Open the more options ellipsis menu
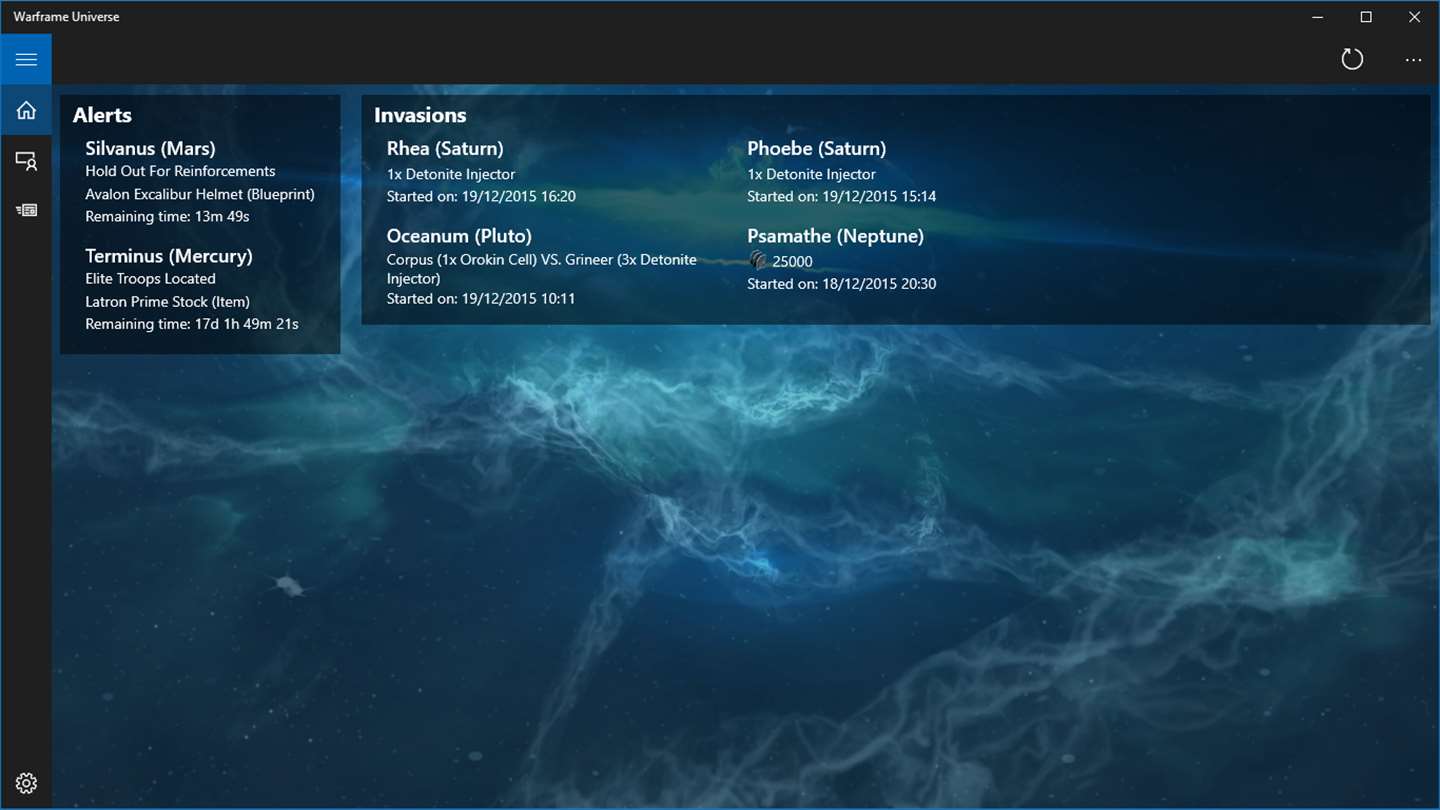Viewport: 1440px width, 810px height. tap(1413, 60)
